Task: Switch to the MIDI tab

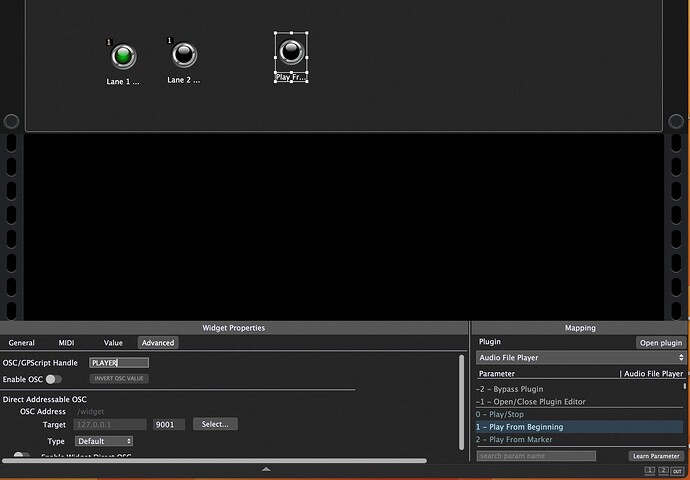Action: (66, 343)
